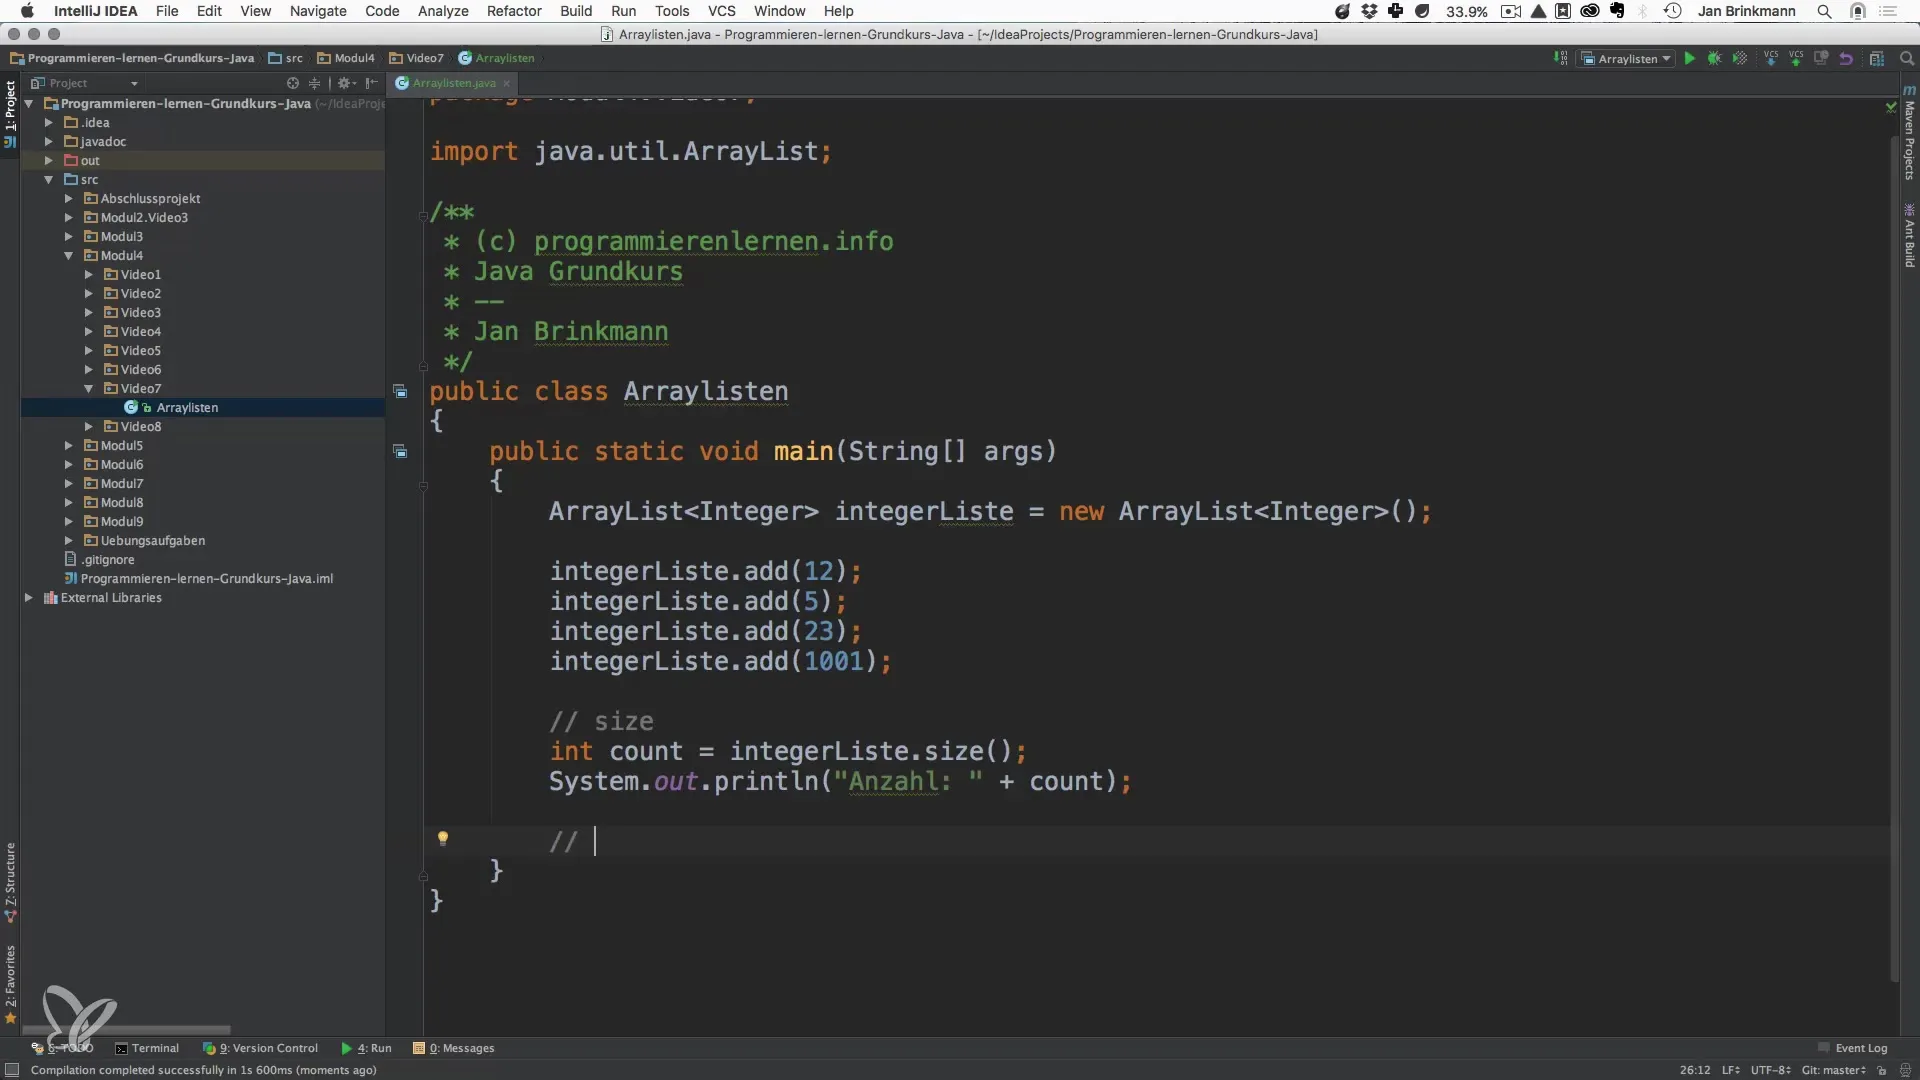
Task: Run with coverage icon in toolbar
Action: pyautogui.click(x=1740, y=59)
